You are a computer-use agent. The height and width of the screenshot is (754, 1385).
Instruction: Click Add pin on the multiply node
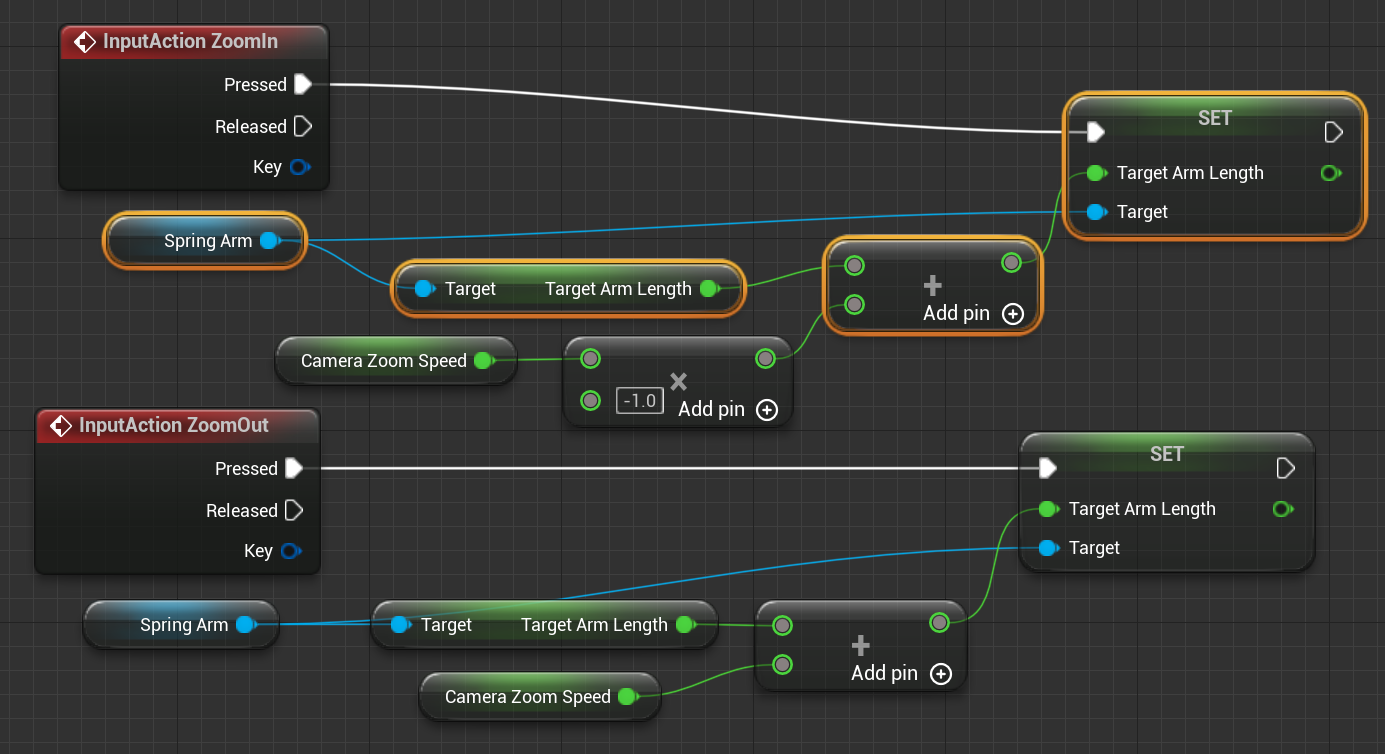click(728, 409)
